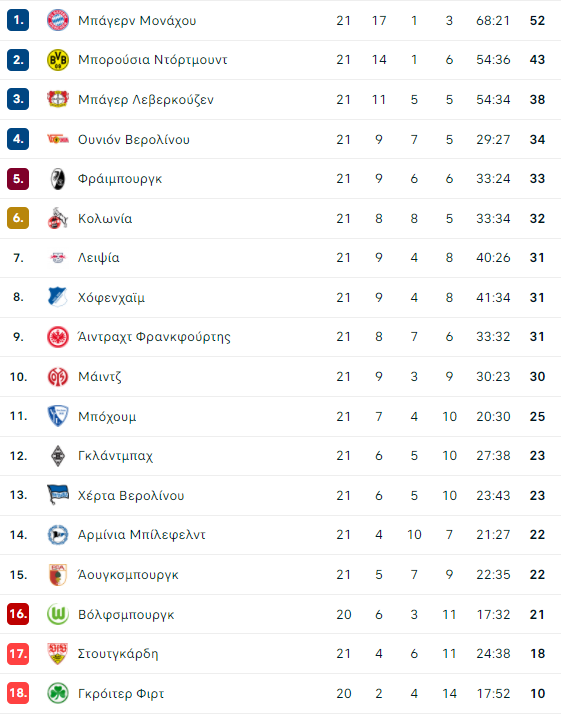Click the Eintracht Frankfurt eagle logo
This screenshot has width=561, height=714.
[58, 337]
